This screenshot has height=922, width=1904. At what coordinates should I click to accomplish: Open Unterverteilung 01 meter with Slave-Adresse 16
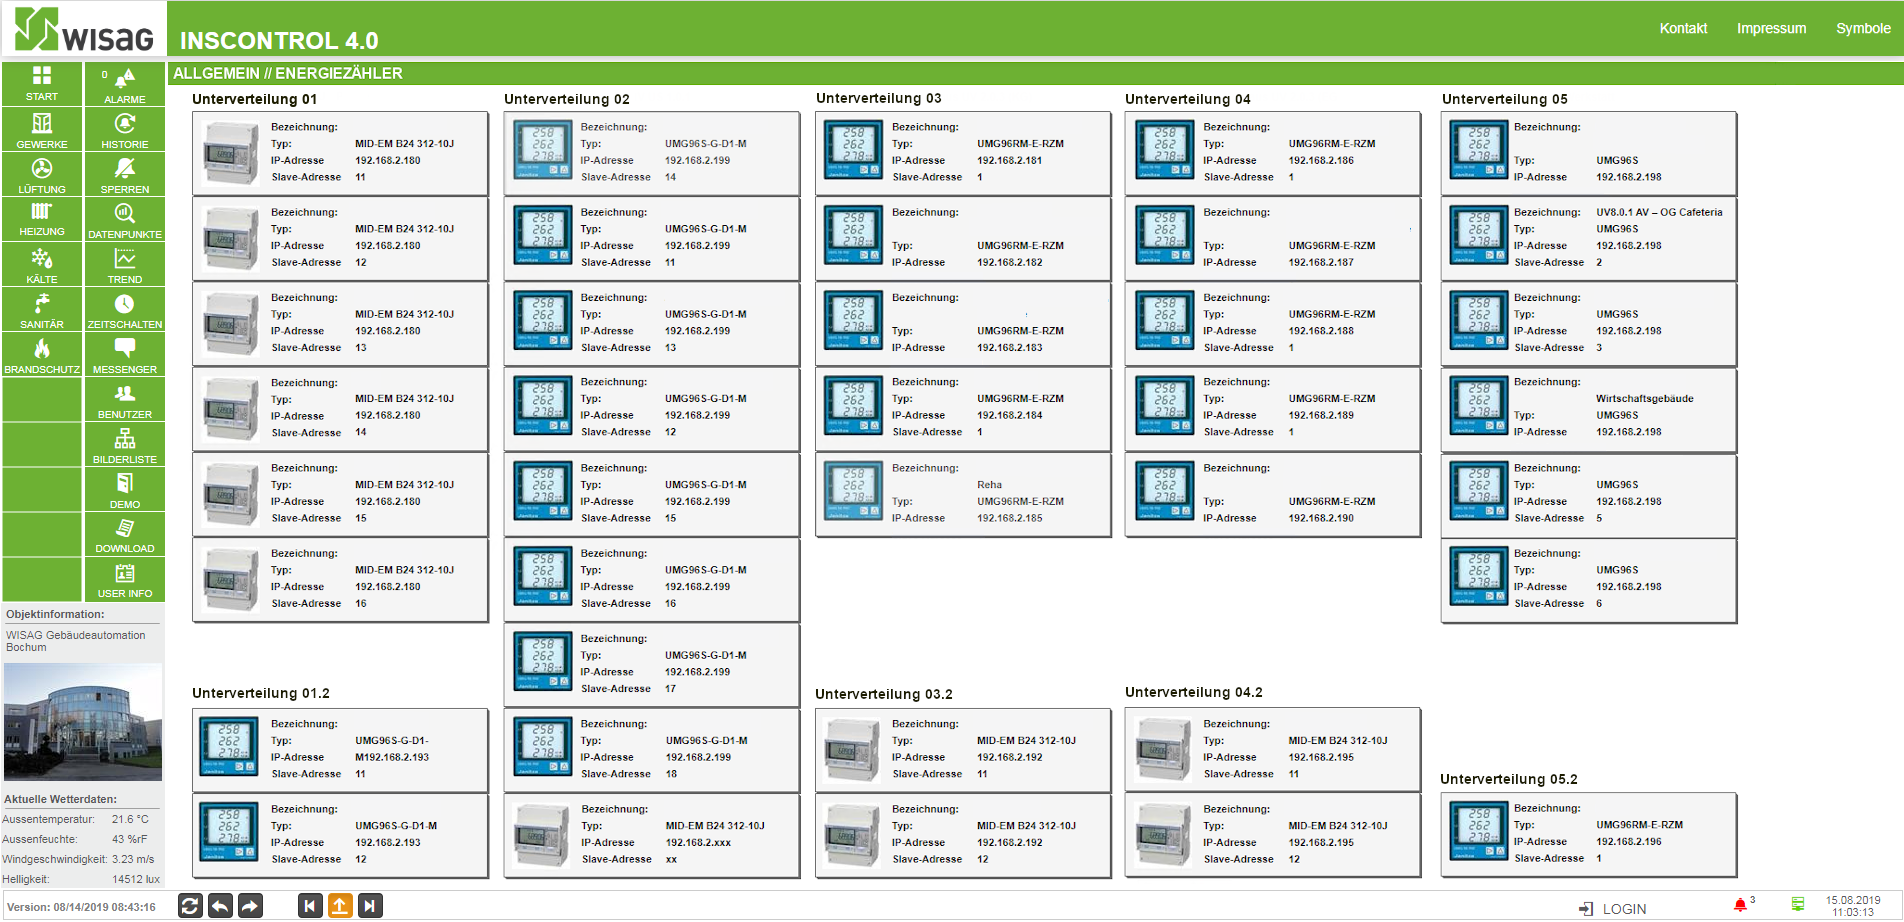pos(340,580)
